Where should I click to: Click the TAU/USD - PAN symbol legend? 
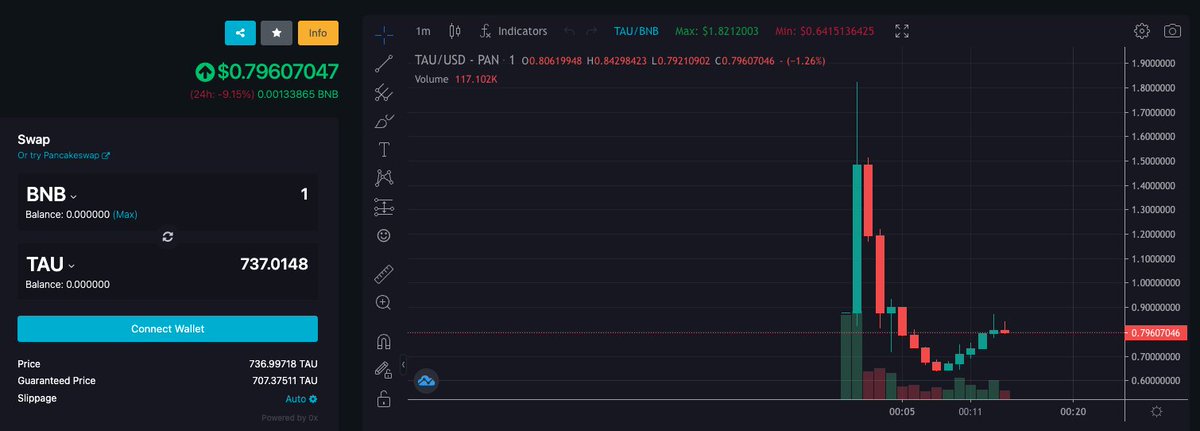[x=464, y=60]
